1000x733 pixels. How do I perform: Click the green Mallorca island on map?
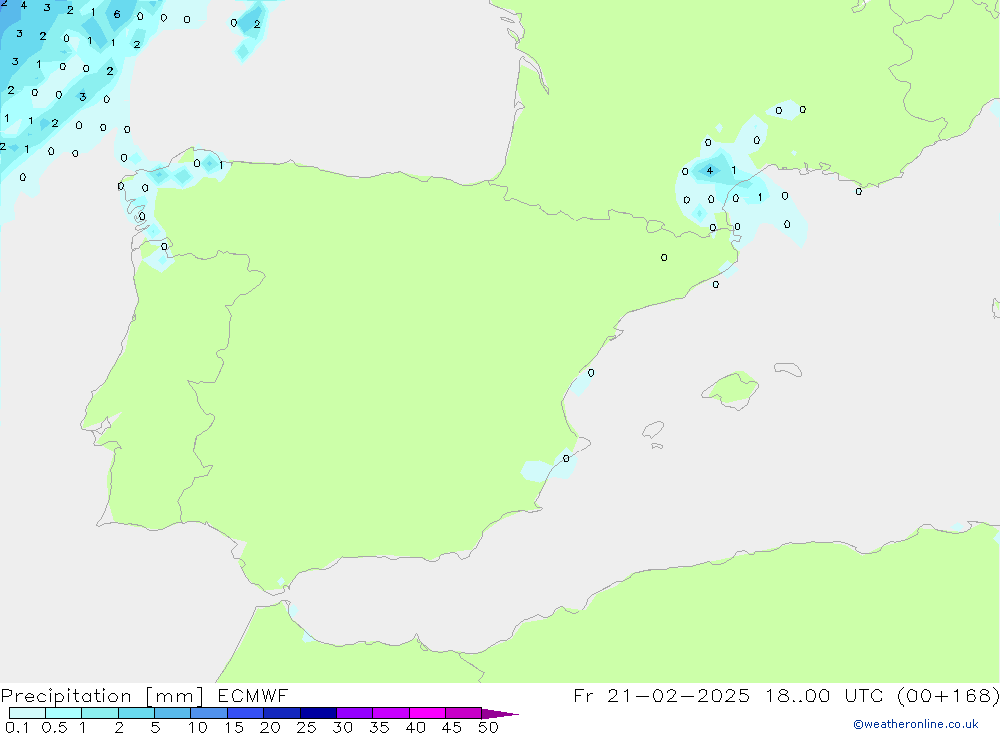tap(732, 388)
